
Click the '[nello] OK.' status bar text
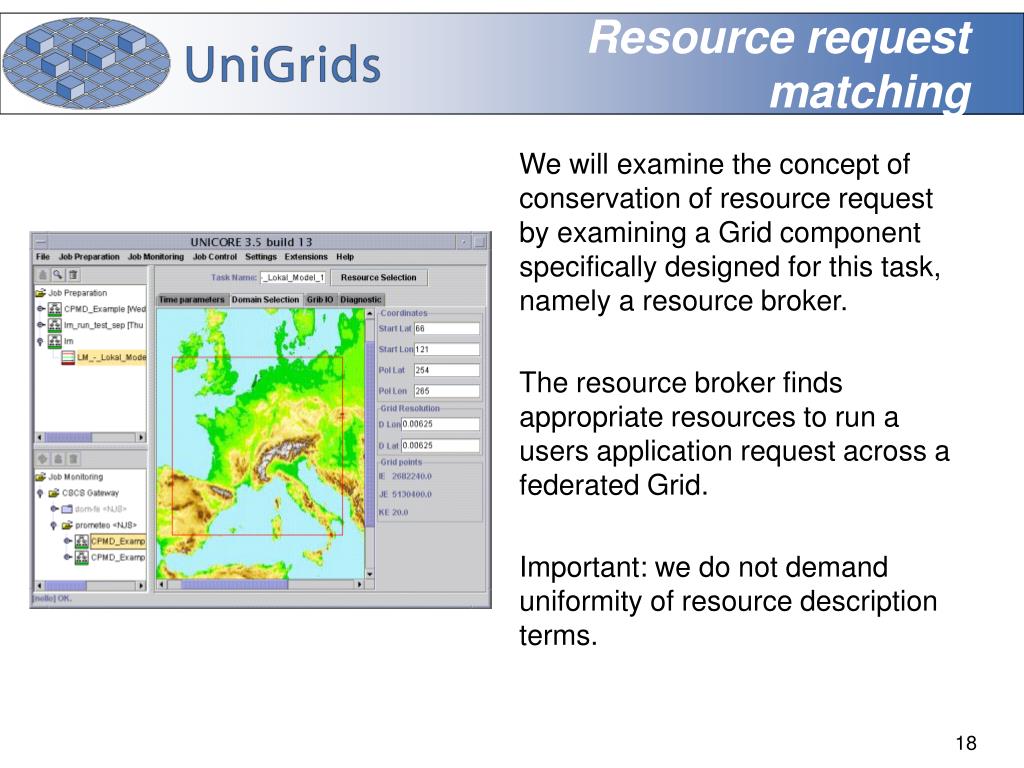point(52,598)
